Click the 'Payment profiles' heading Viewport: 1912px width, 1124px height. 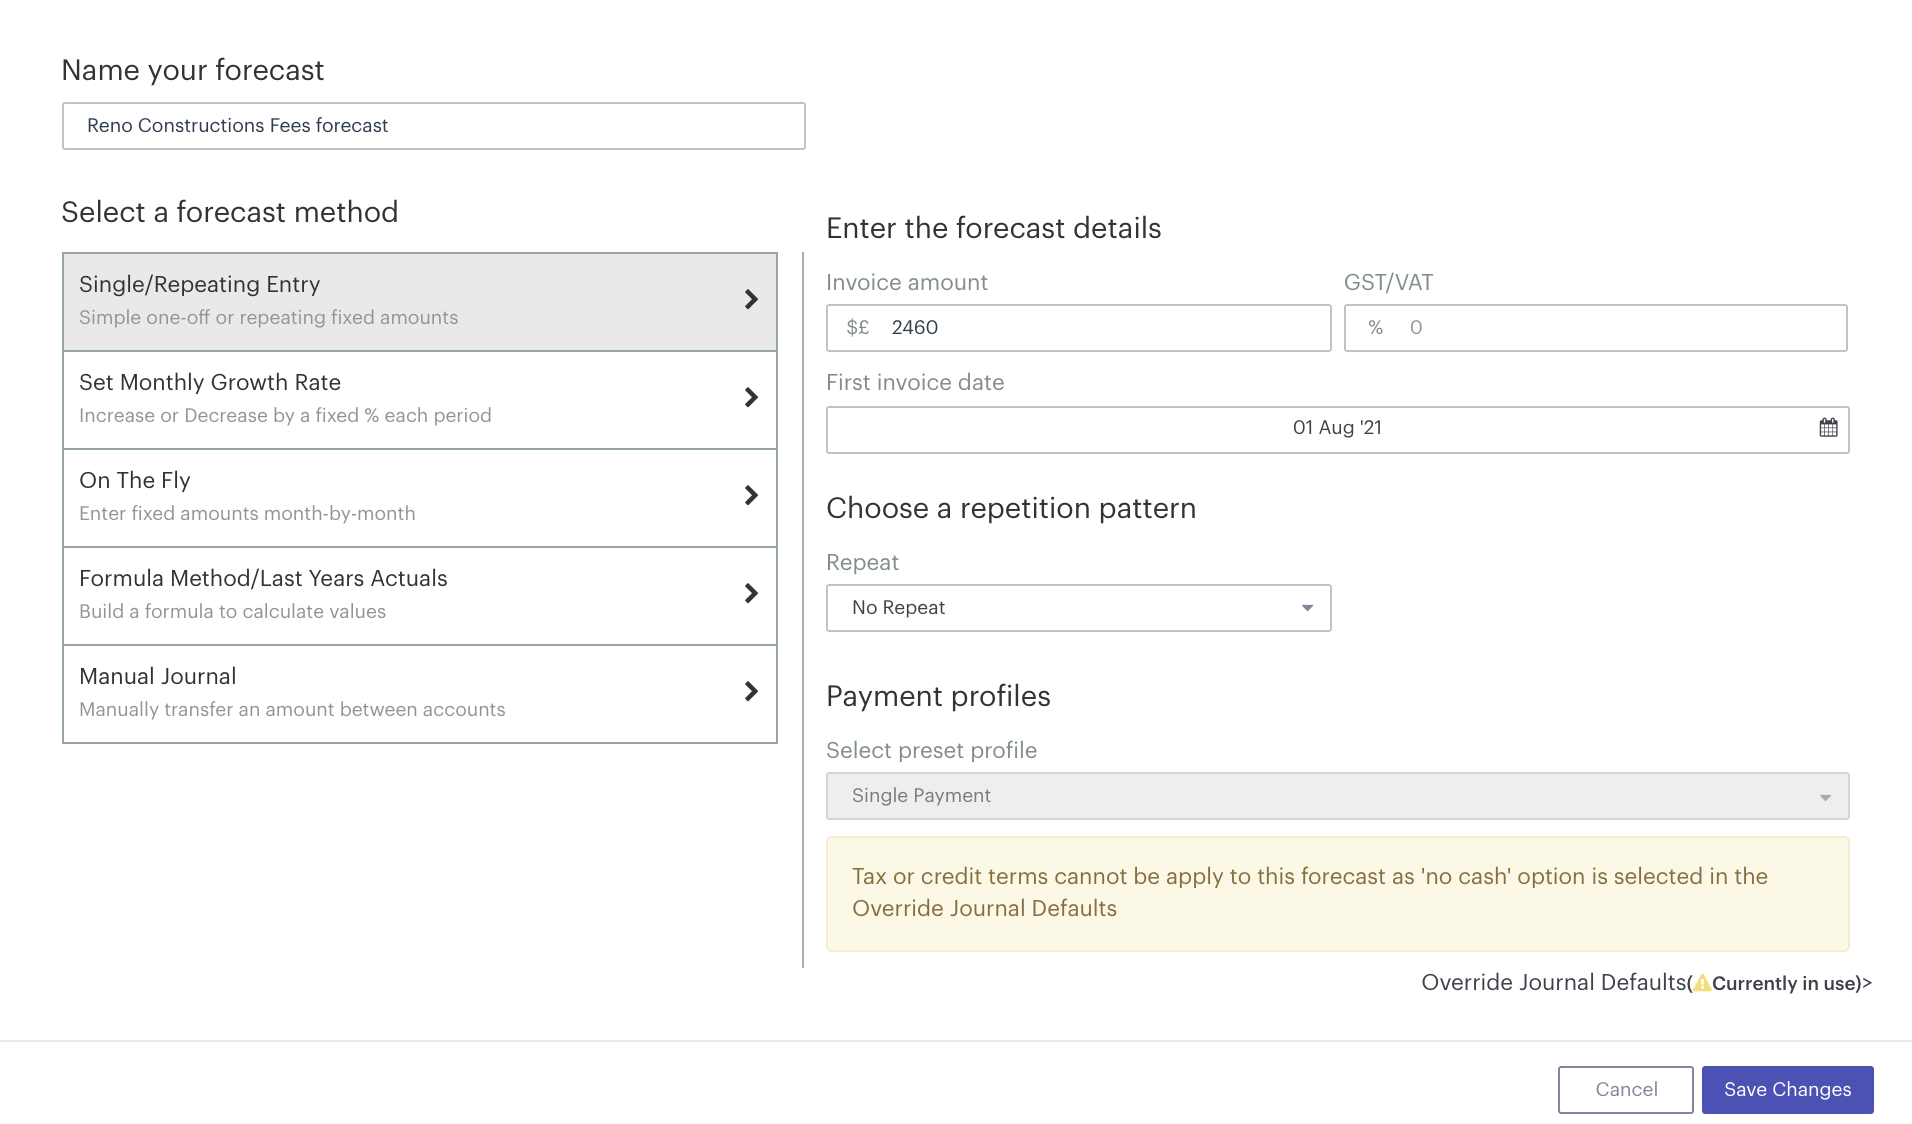coord(938,696)
